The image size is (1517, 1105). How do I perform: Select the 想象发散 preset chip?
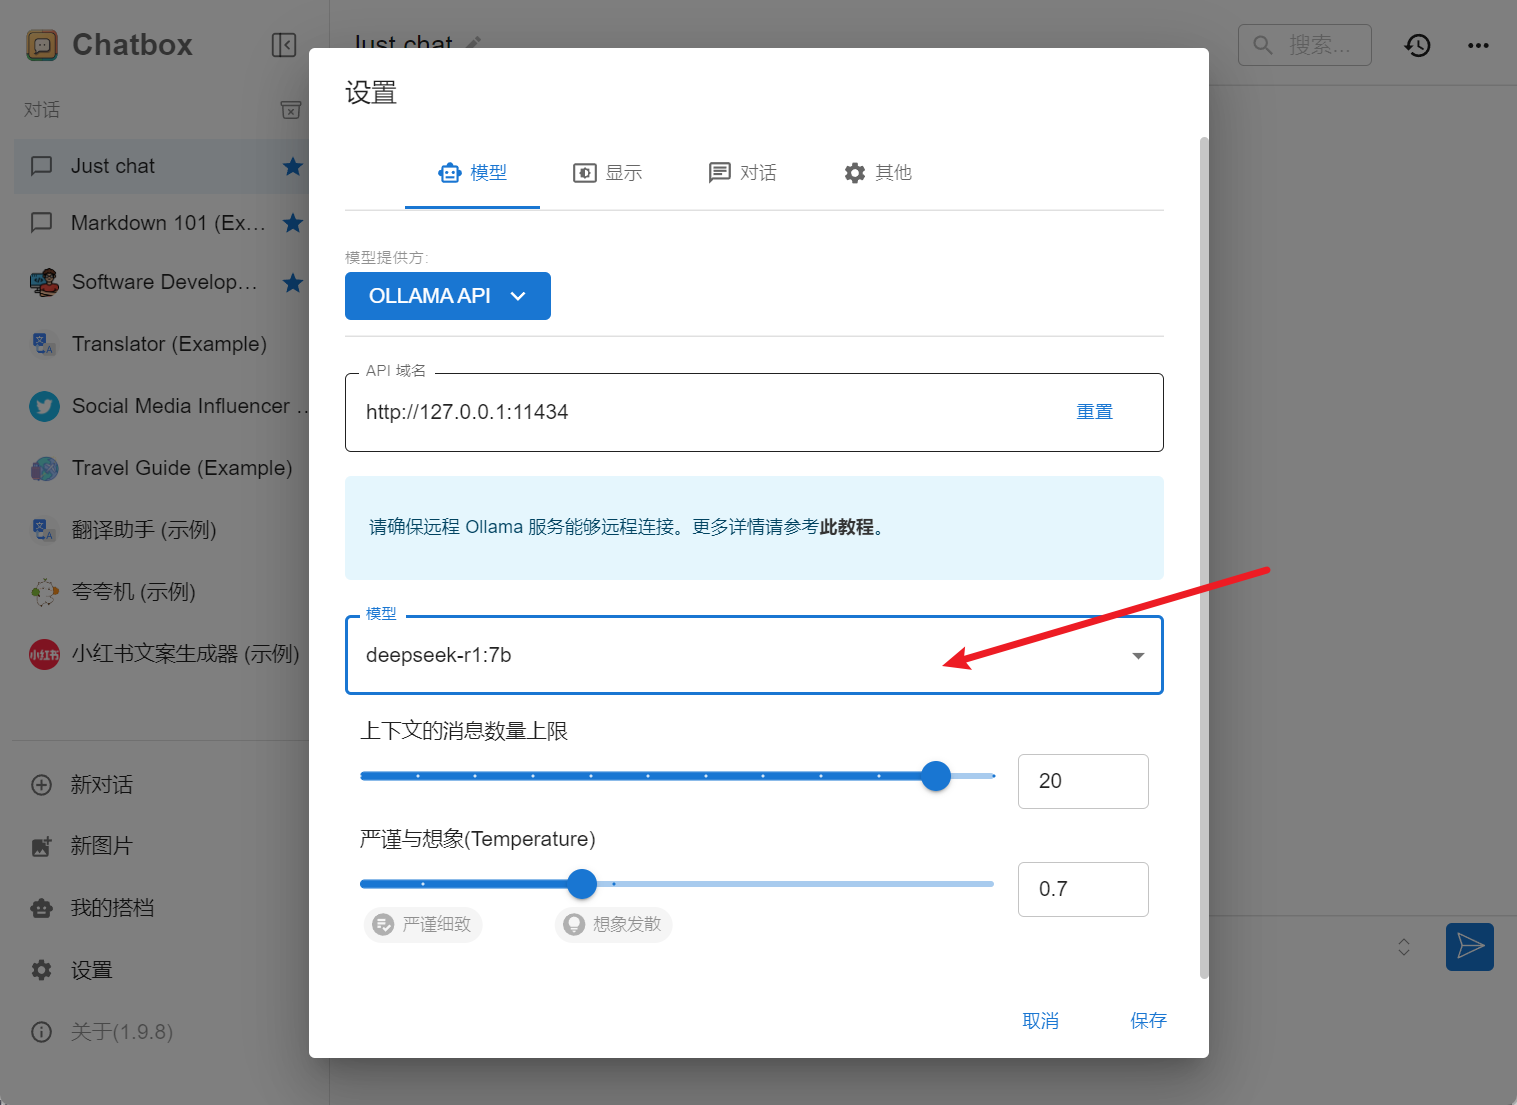pos(613,924)
